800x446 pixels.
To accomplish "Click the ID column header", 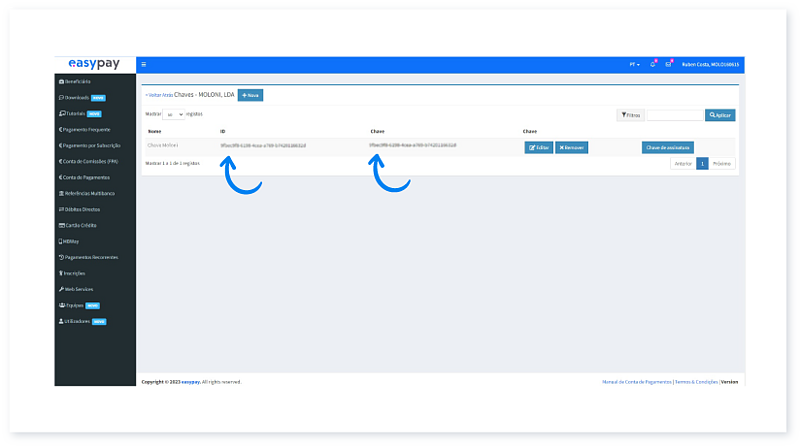I will click(x=222, y=131).
